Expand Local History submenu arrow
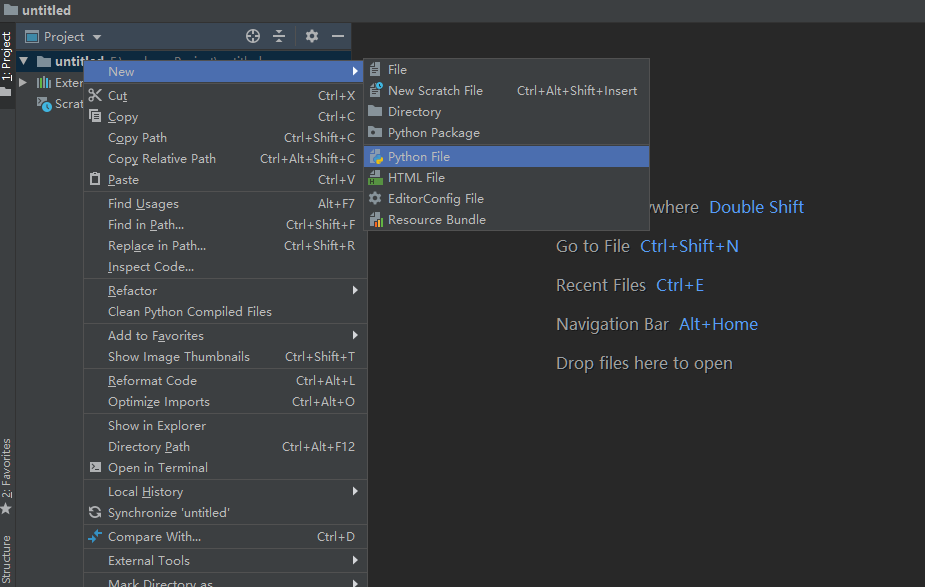This screenshot has height=587, width=925. pos(355,491)
